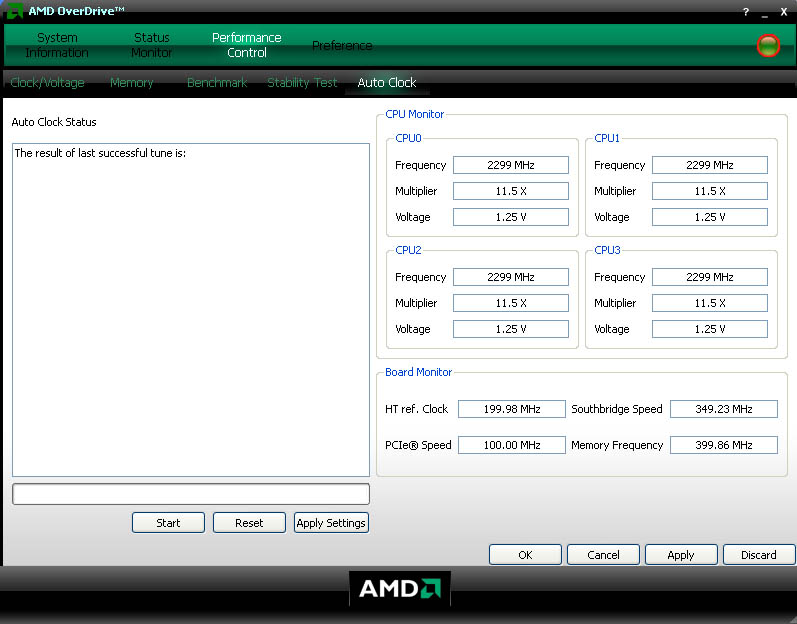Click 'The result of last successful tune is:' text

[x=100, y=153]
